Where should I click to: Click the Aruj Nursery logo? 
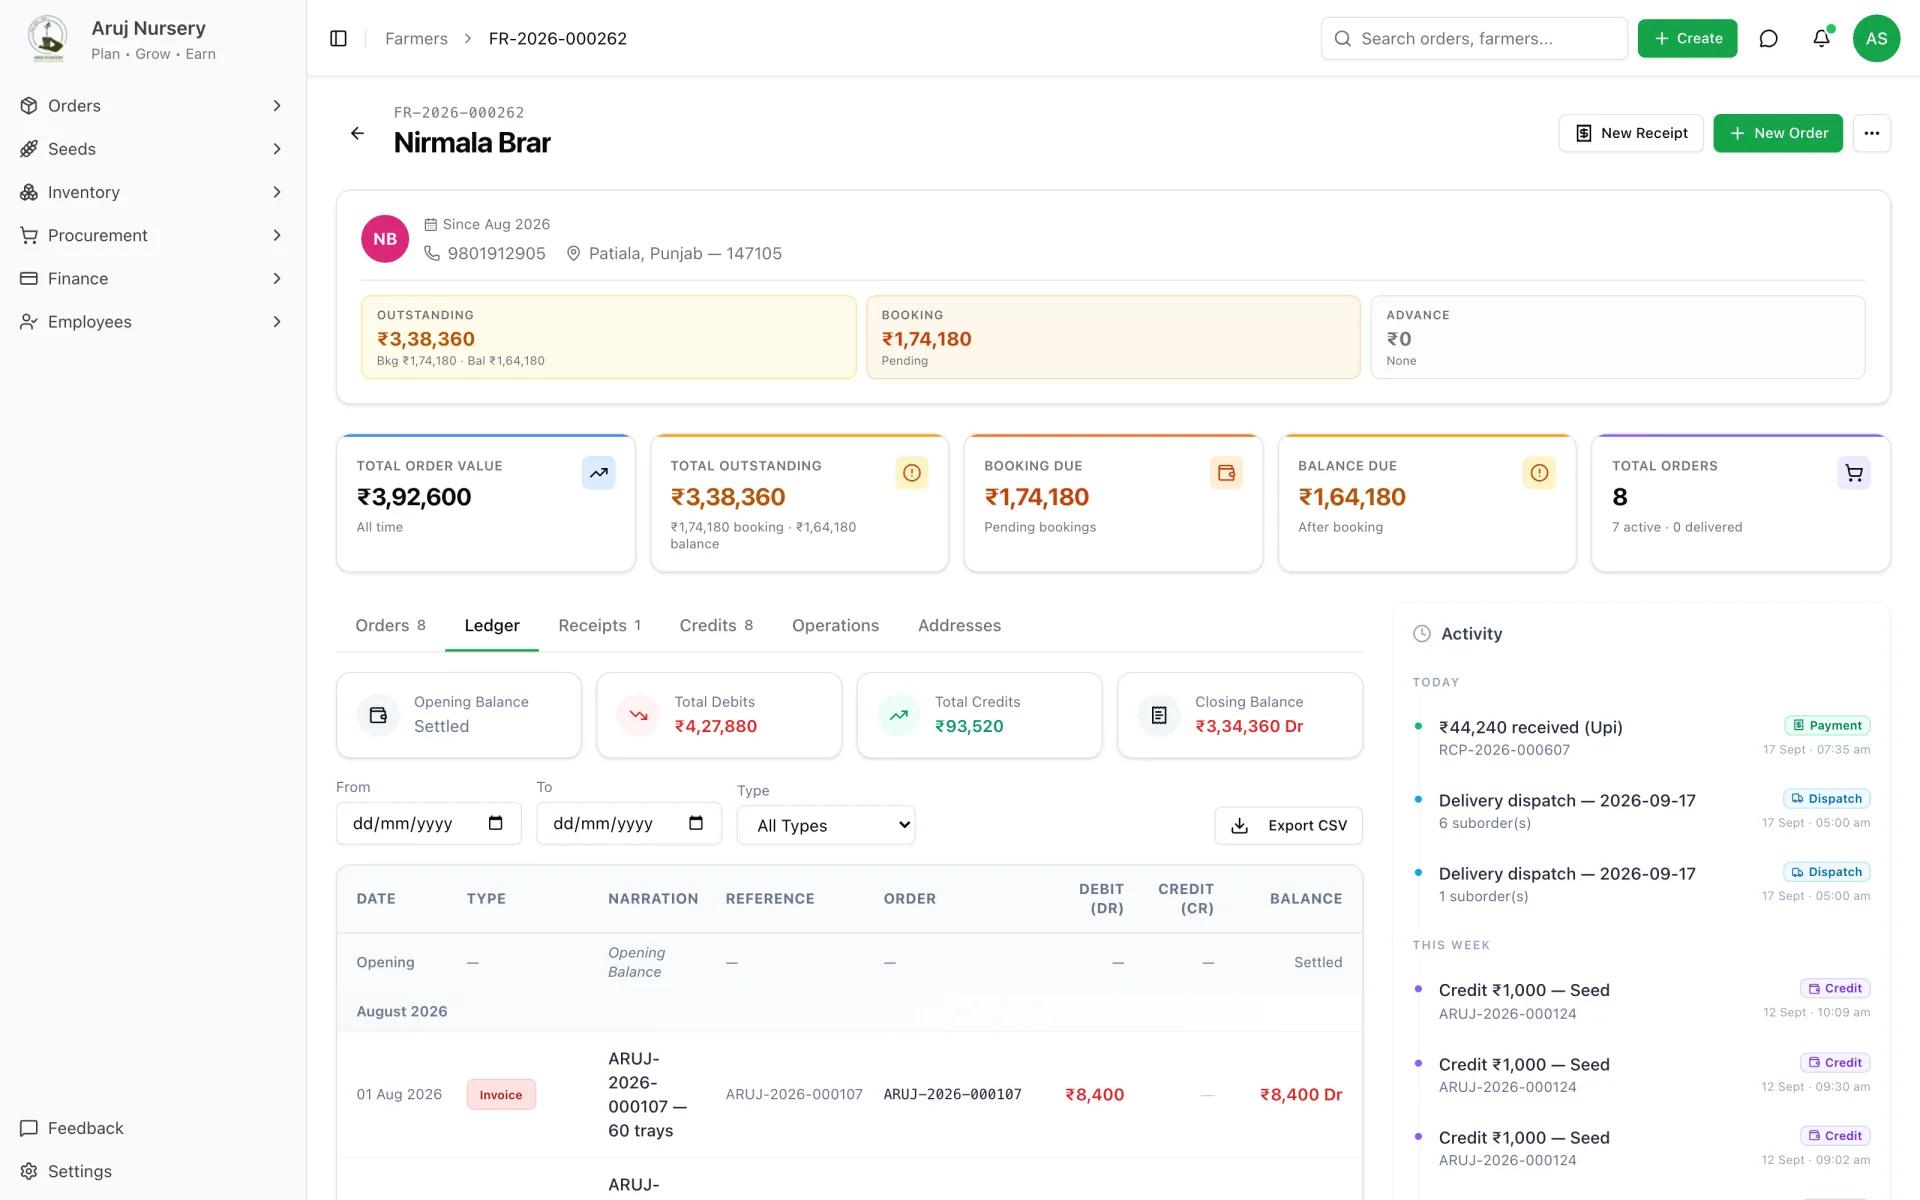click(47, 38)
